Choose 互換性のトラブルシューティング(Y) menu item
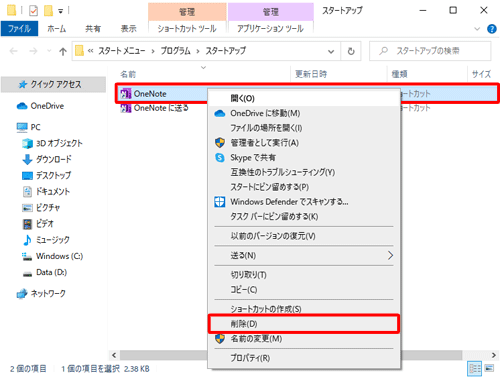 click(x=304, y=172)
